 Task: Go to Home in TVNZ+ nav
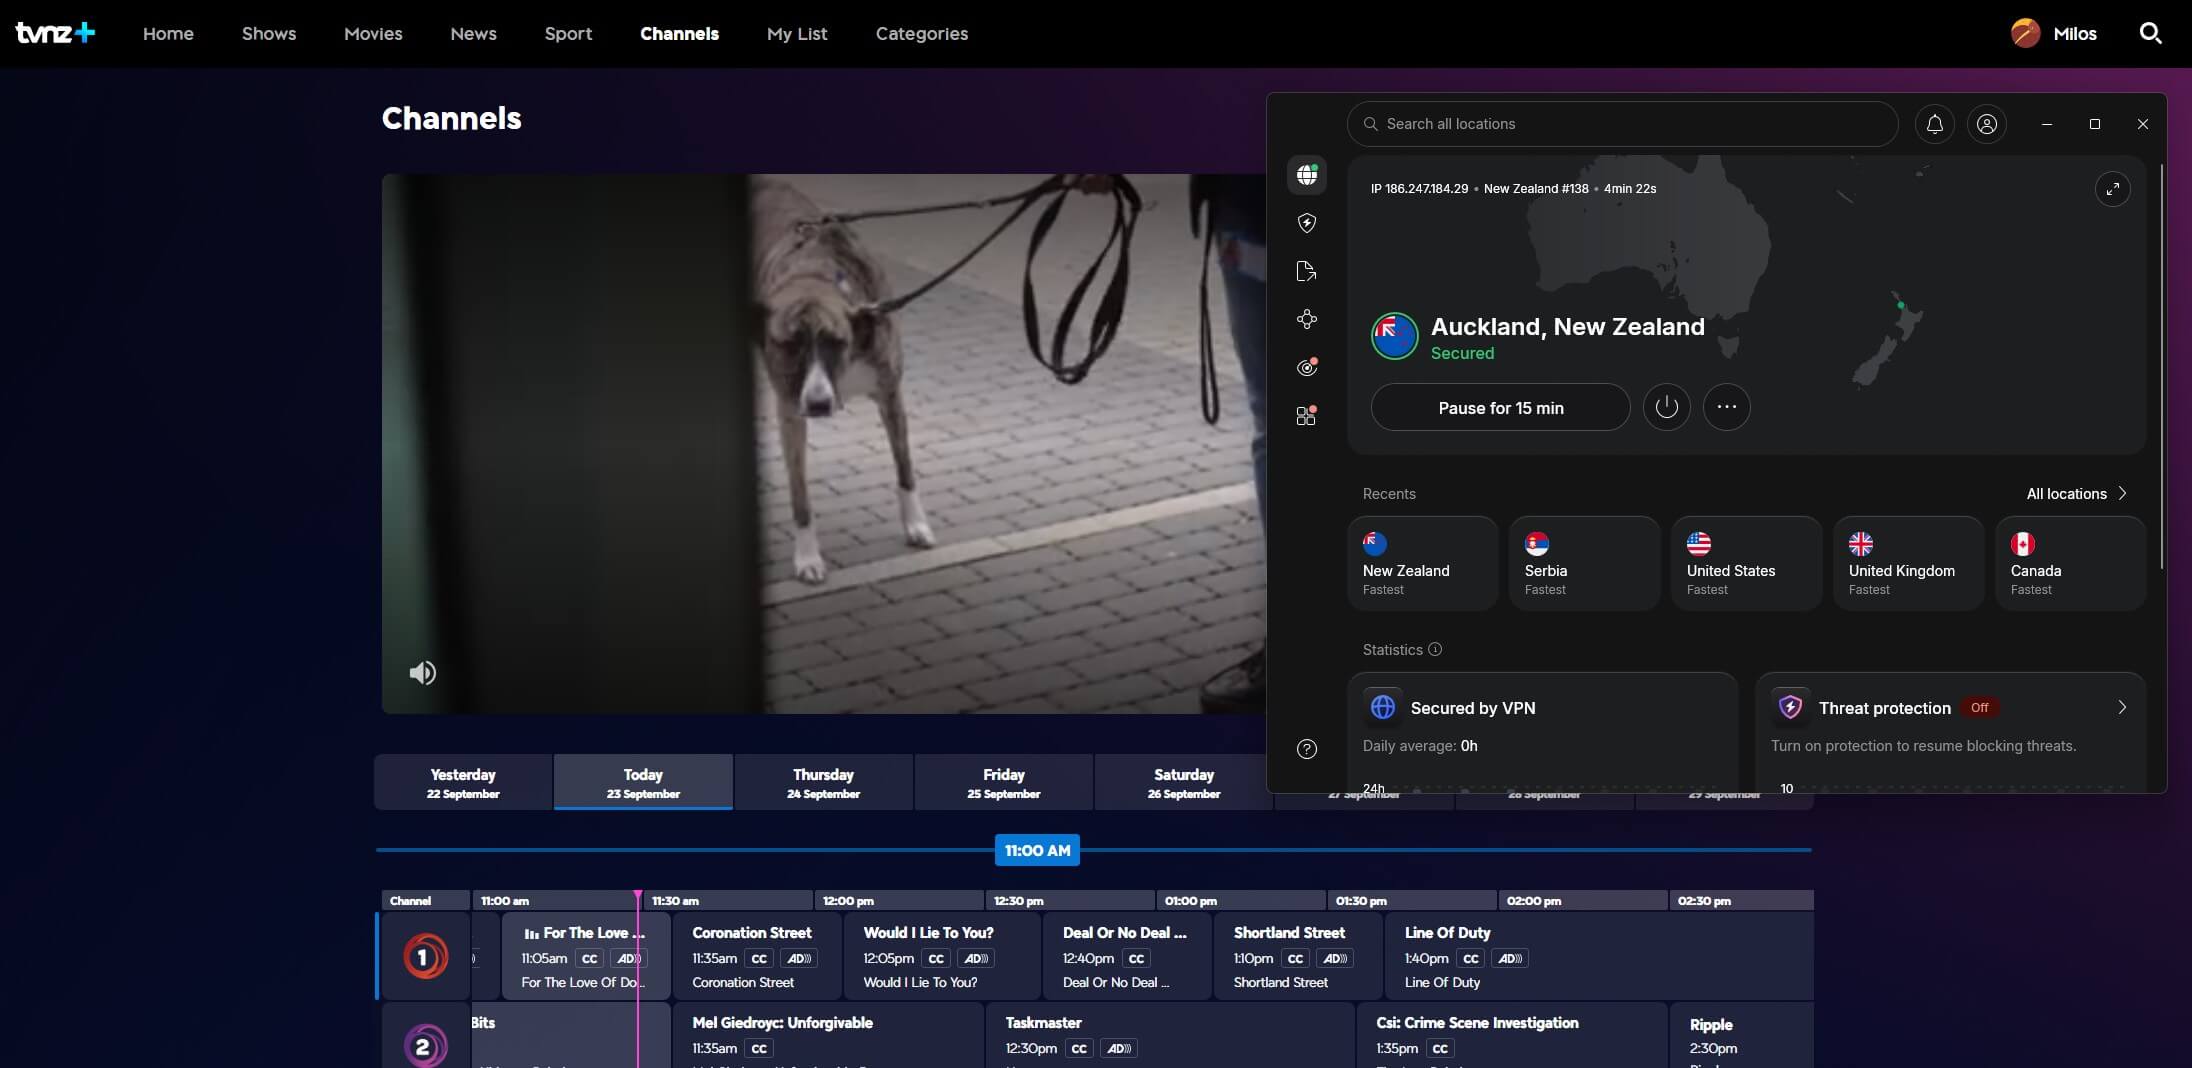[168, 33]
